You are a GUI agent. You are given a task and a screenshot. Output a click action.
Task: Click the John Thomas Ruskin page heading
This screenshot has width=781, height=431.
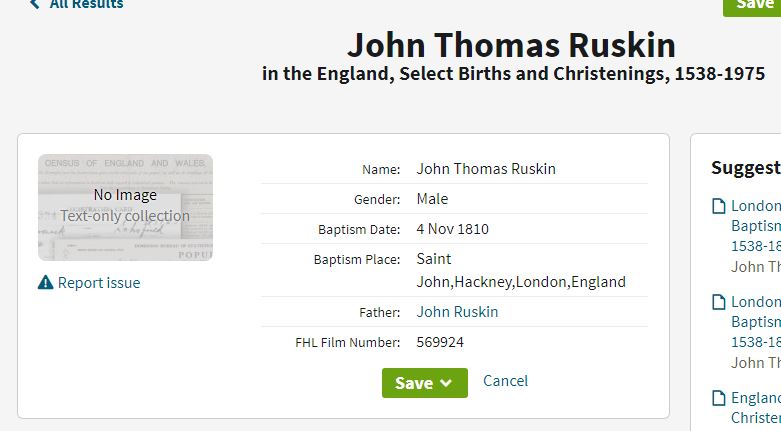tap(512, 45)
